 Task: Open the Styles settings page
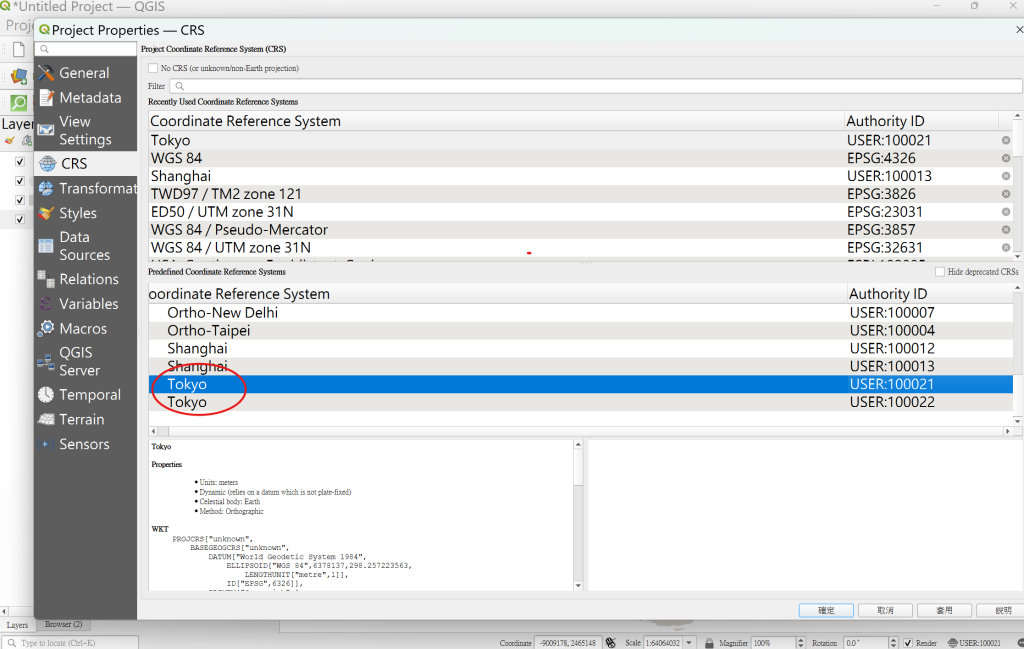pyautogui.click(x=86, y=214)
